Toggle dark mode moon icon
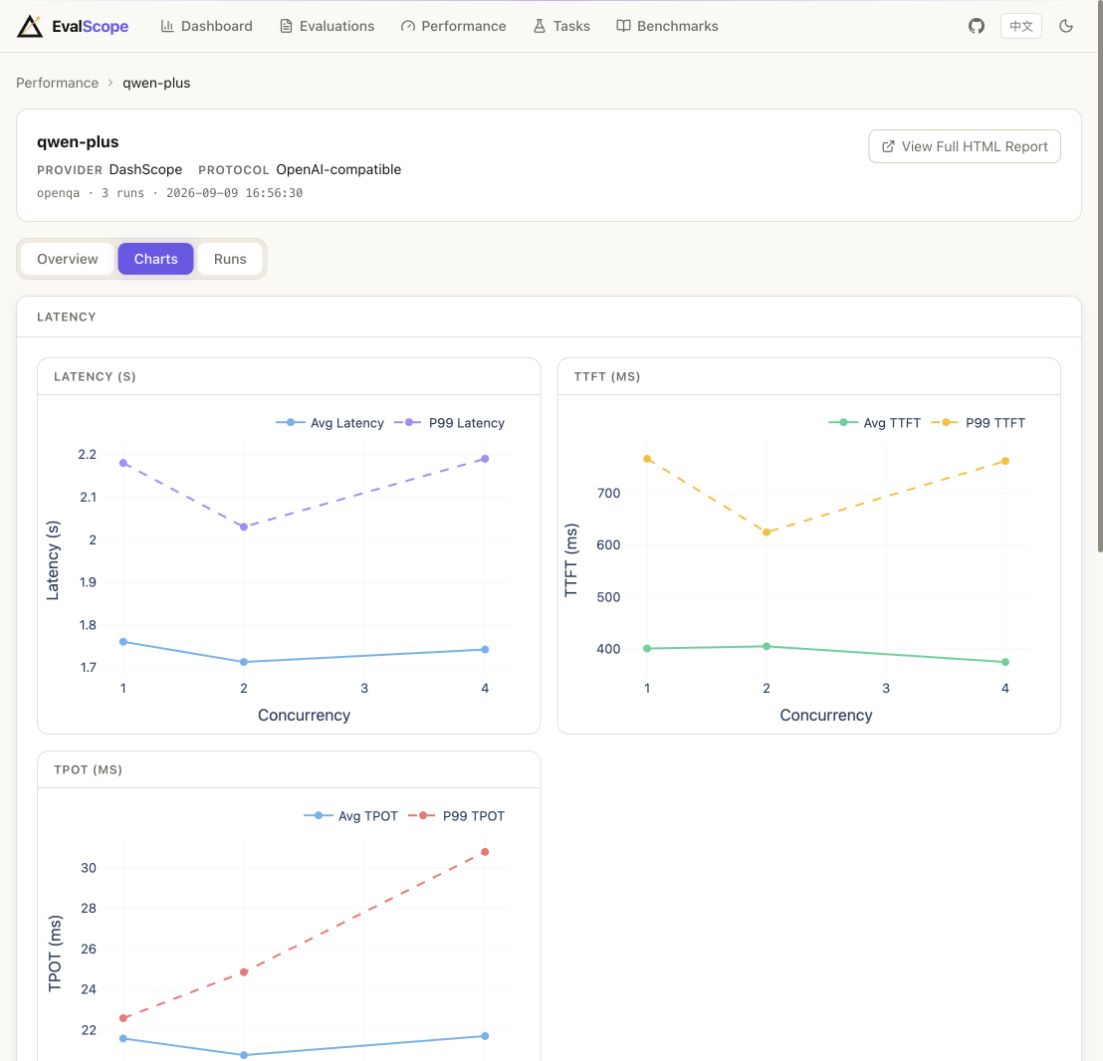The height and width of the screenshot is (1061, 1103). coord(1066,26)
